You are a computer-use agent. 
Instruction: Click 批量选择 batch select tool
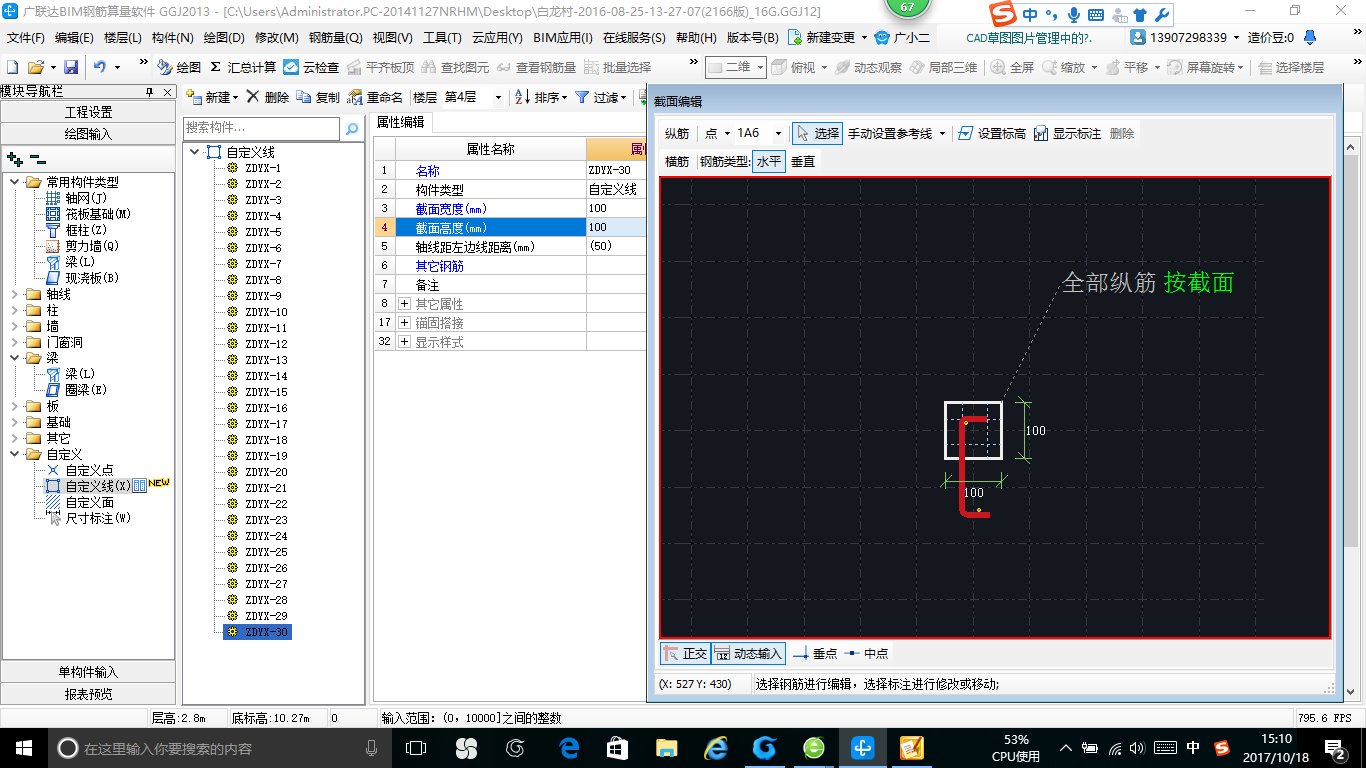click(617, 67)
